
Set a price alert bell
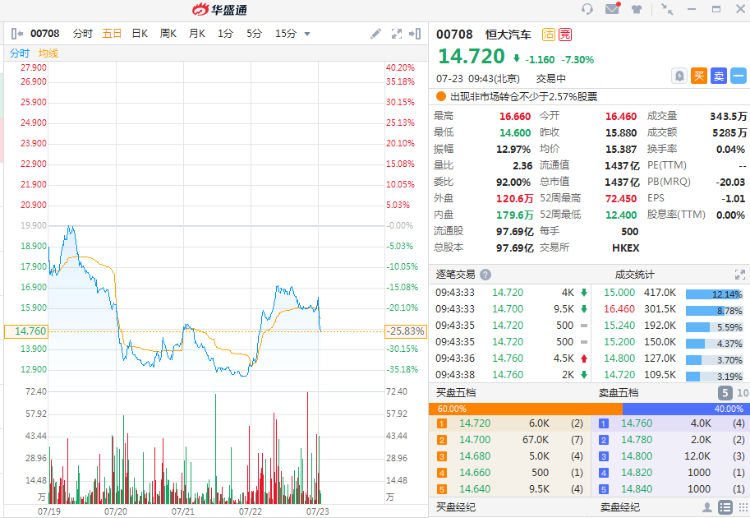(x=679, y=76)
